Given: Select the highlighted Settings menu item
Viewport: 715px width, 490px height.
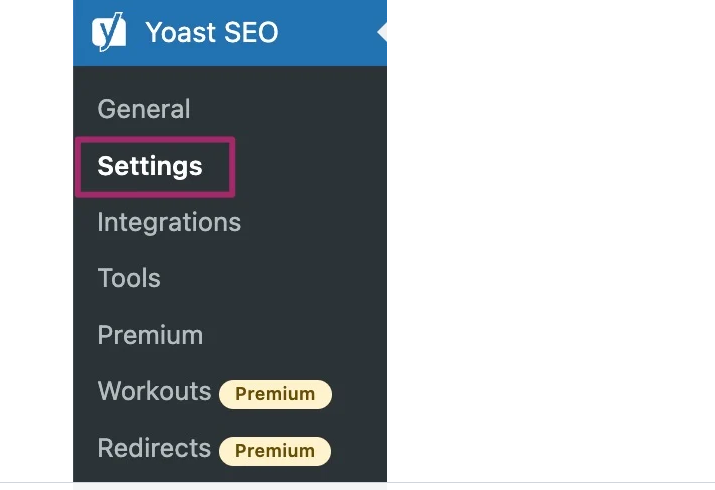Looking at the screenshot, I should (x=150, y=166).
